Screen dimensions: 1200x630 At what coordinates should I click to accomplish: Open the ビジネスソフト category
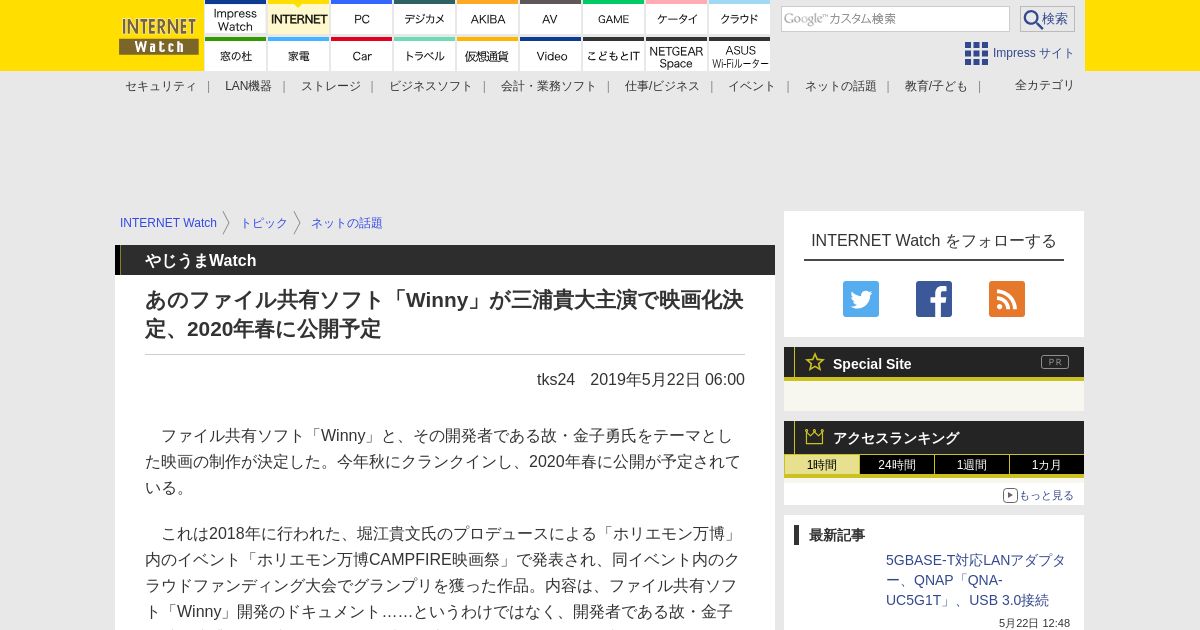431,86
